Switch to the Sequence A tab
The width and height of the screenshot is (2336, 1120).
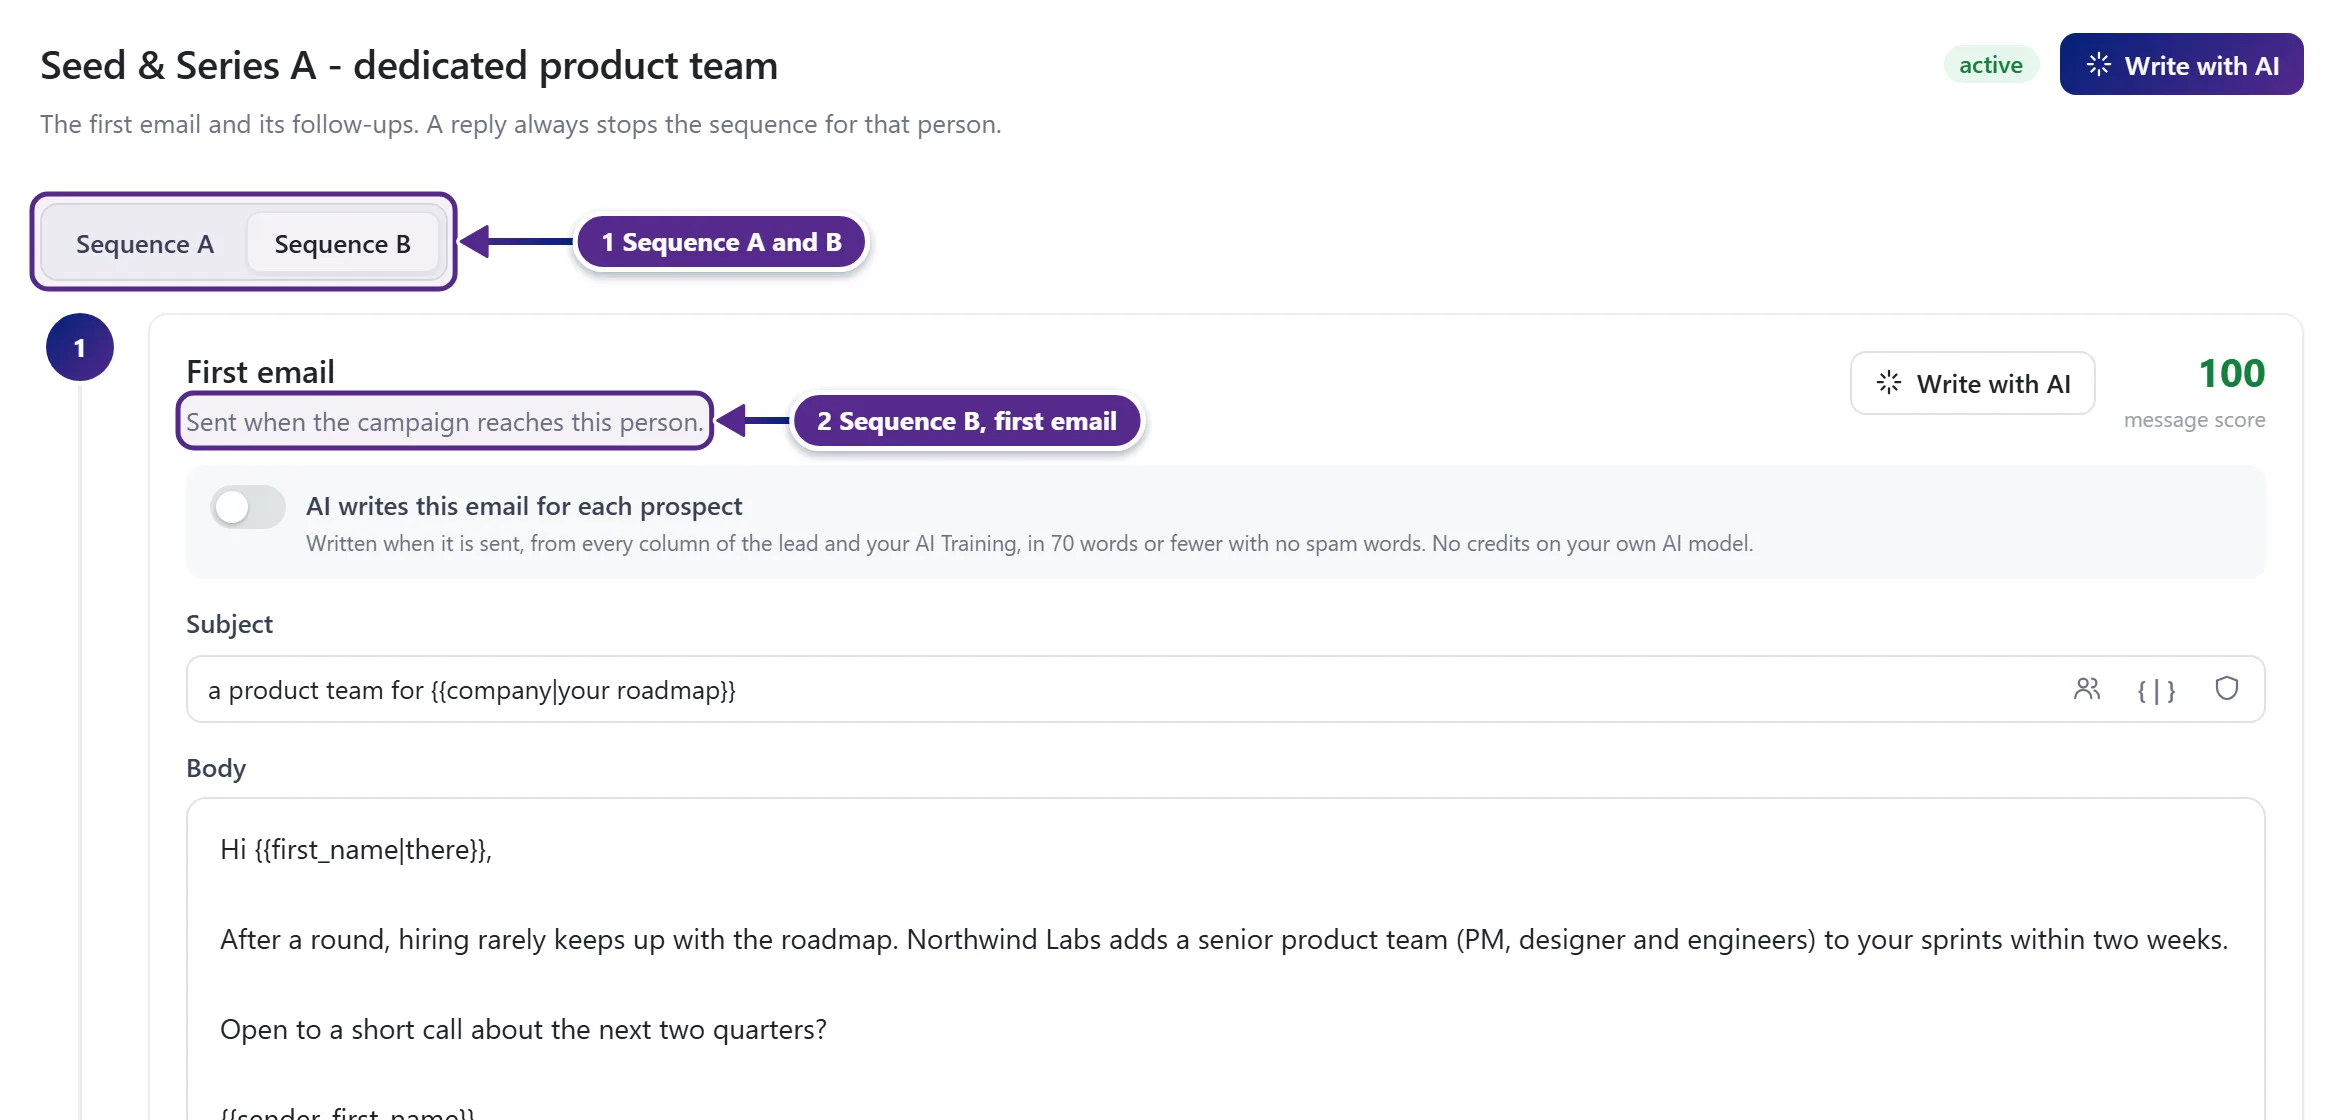pos(145,244)
